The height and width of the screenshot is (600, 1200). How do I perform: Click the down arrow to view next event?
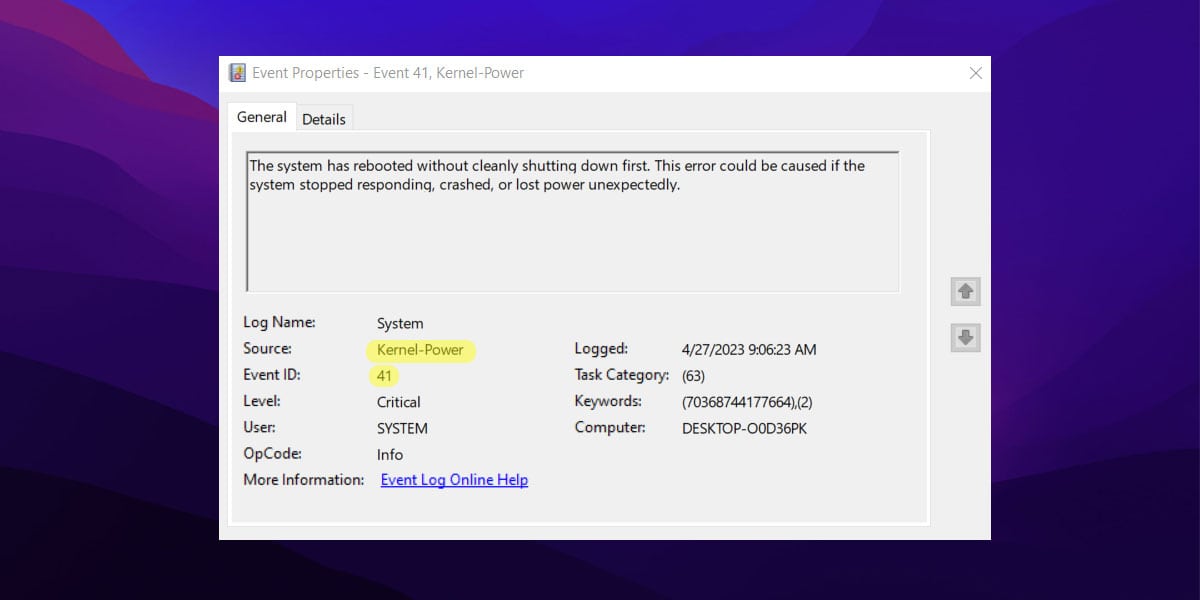(x=964, y=337)
